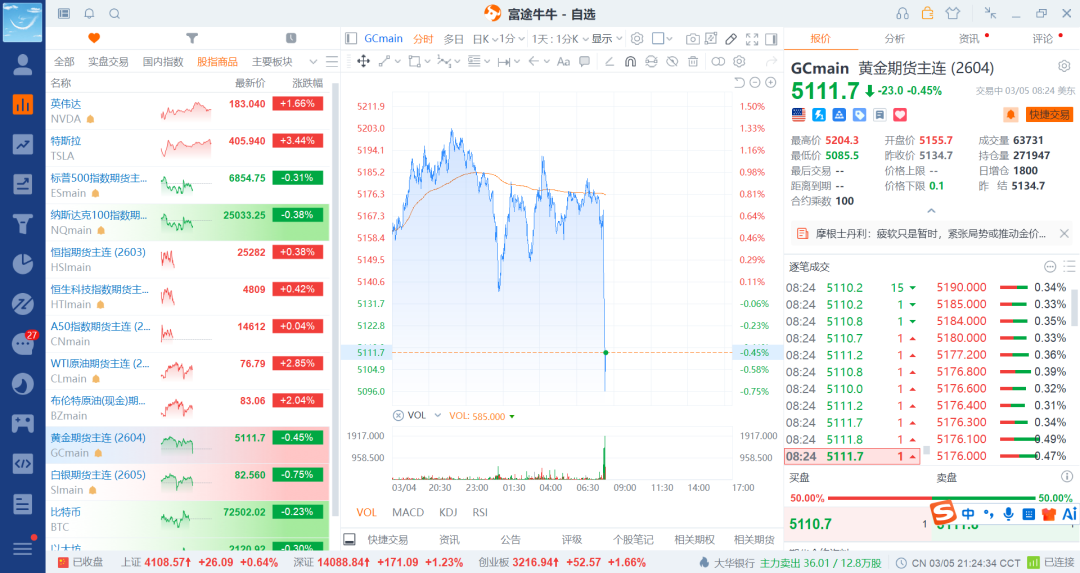Open the code bracket sidebar icon

23,463
